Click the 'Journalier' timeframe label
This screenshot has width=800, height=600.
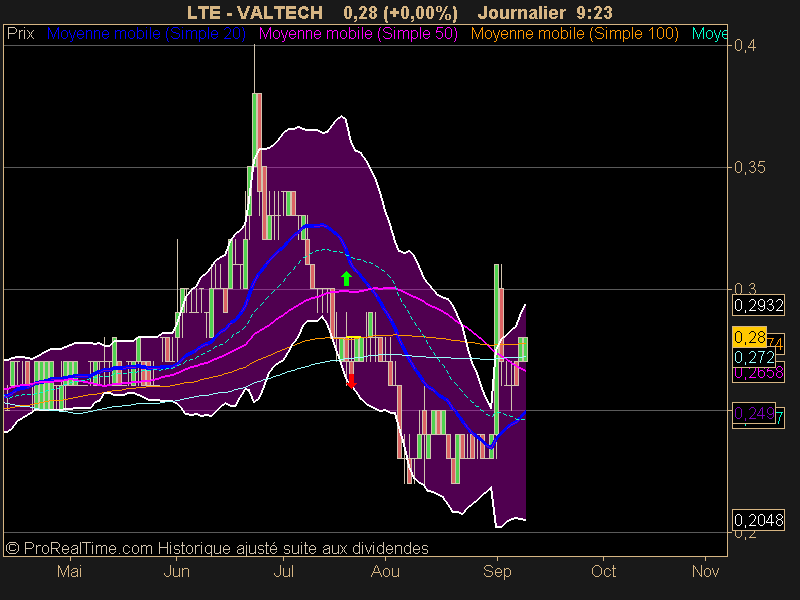521,12
